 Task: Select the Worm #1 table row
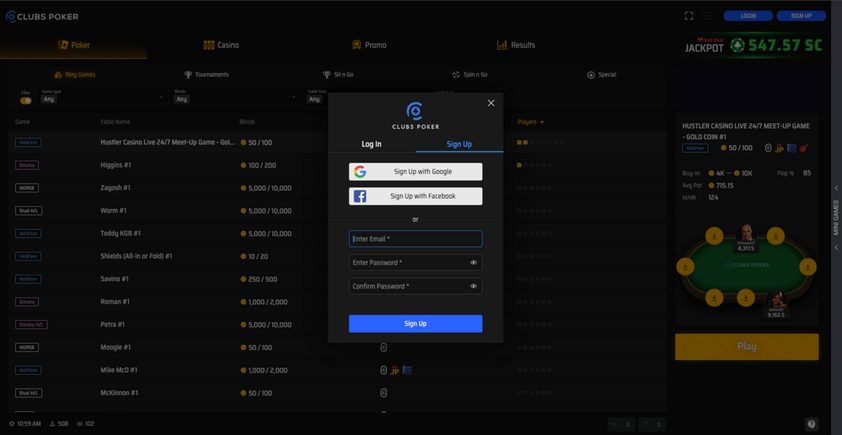[337, 211]
